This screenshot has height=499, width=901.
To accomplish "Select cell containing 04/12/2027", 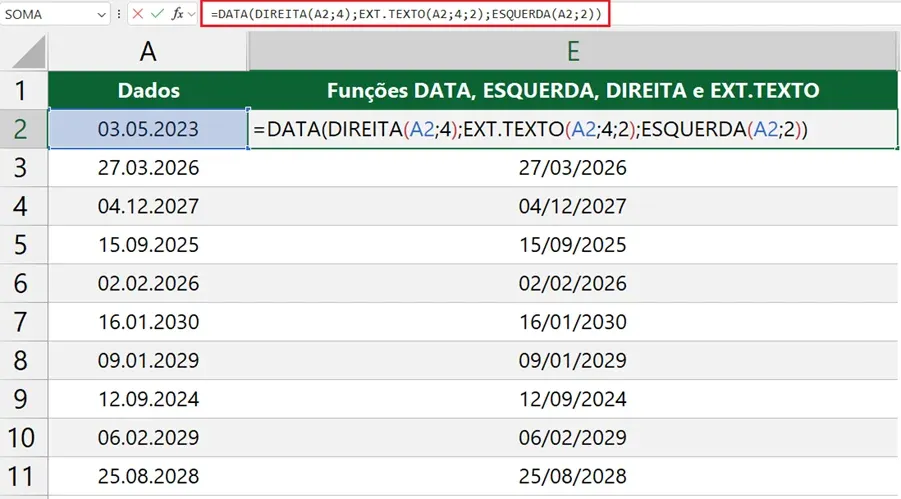I will 573,206.
